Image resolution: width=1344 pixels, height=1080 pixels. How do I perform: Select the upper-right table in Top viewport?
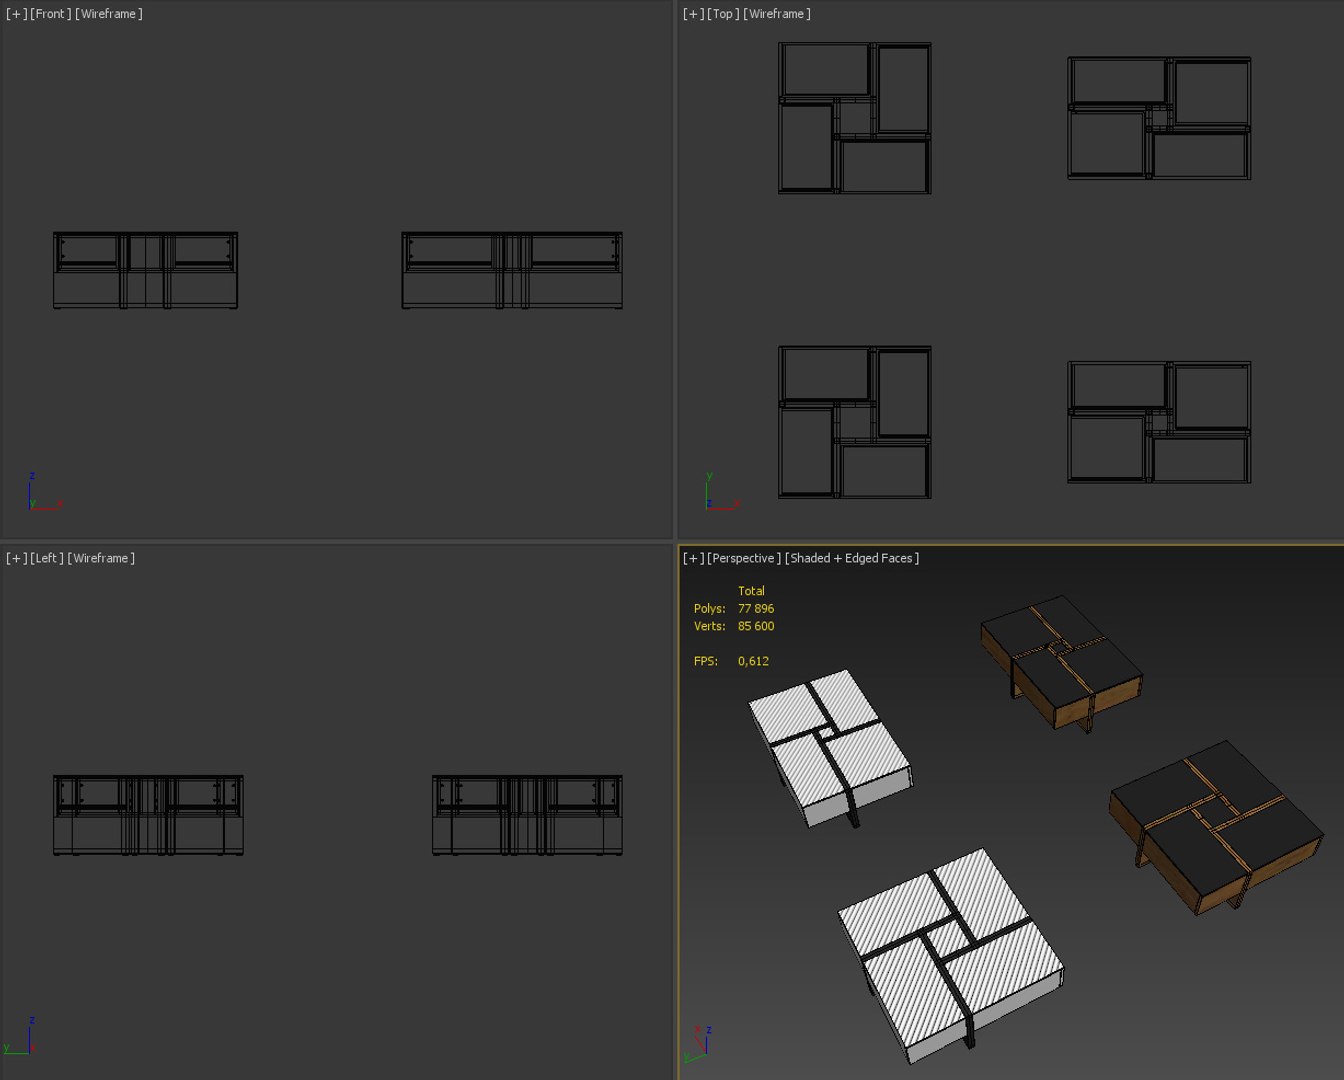coord(1159,118)
